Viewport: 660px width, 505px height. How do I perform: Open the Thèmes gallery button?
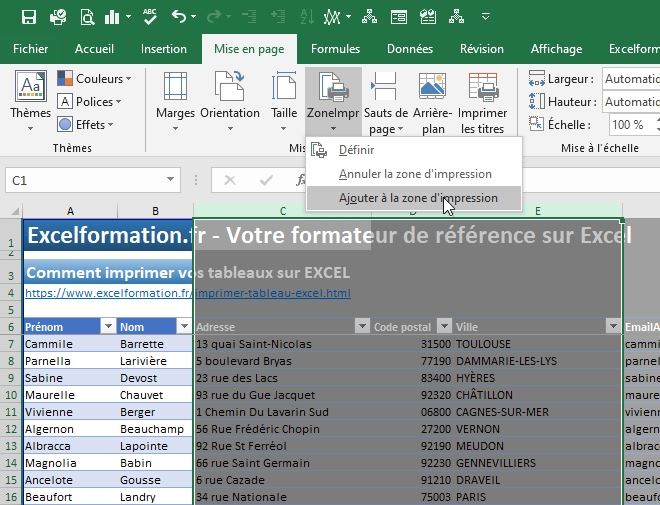(30, 102)
